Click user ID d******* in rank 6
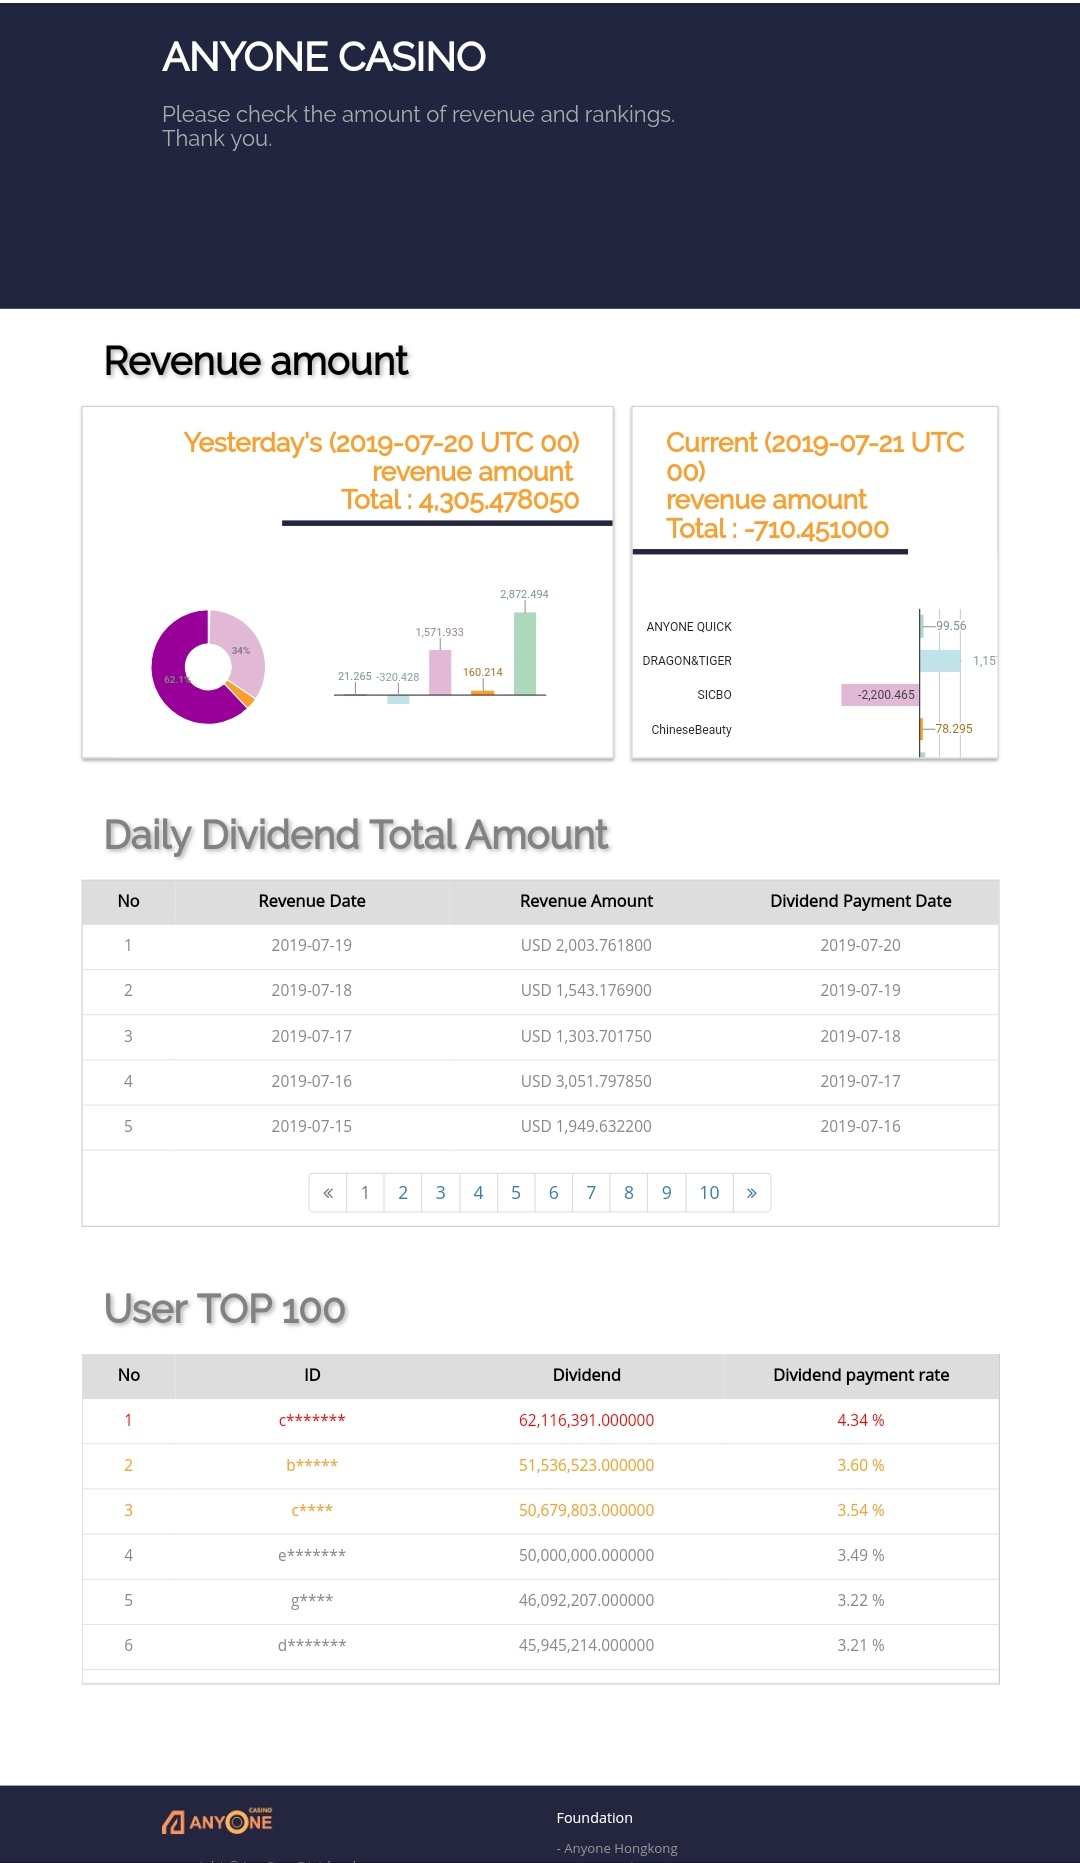1080x1863 pixels. (312, 1645)
